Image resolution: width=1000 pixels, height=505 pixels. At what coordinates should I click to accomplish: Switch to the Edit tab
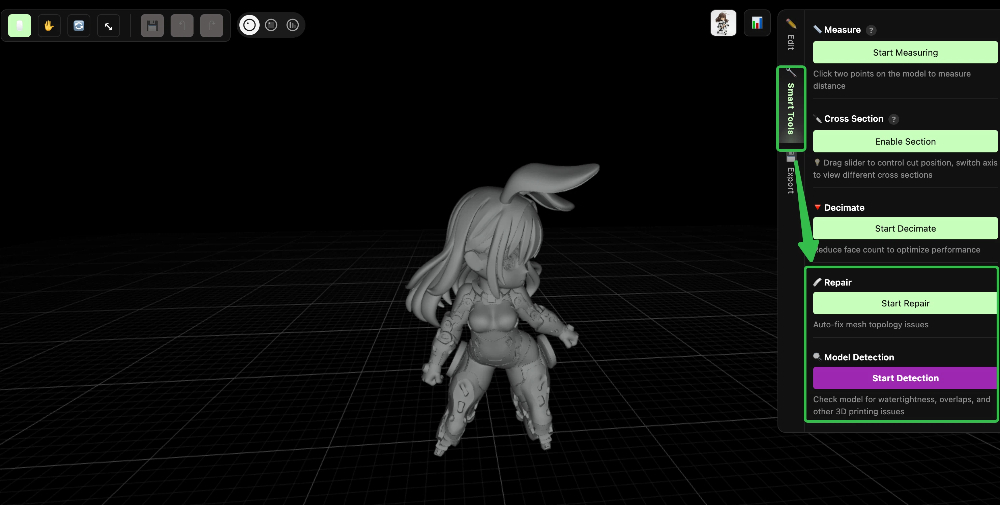click(x=791, y=35)
